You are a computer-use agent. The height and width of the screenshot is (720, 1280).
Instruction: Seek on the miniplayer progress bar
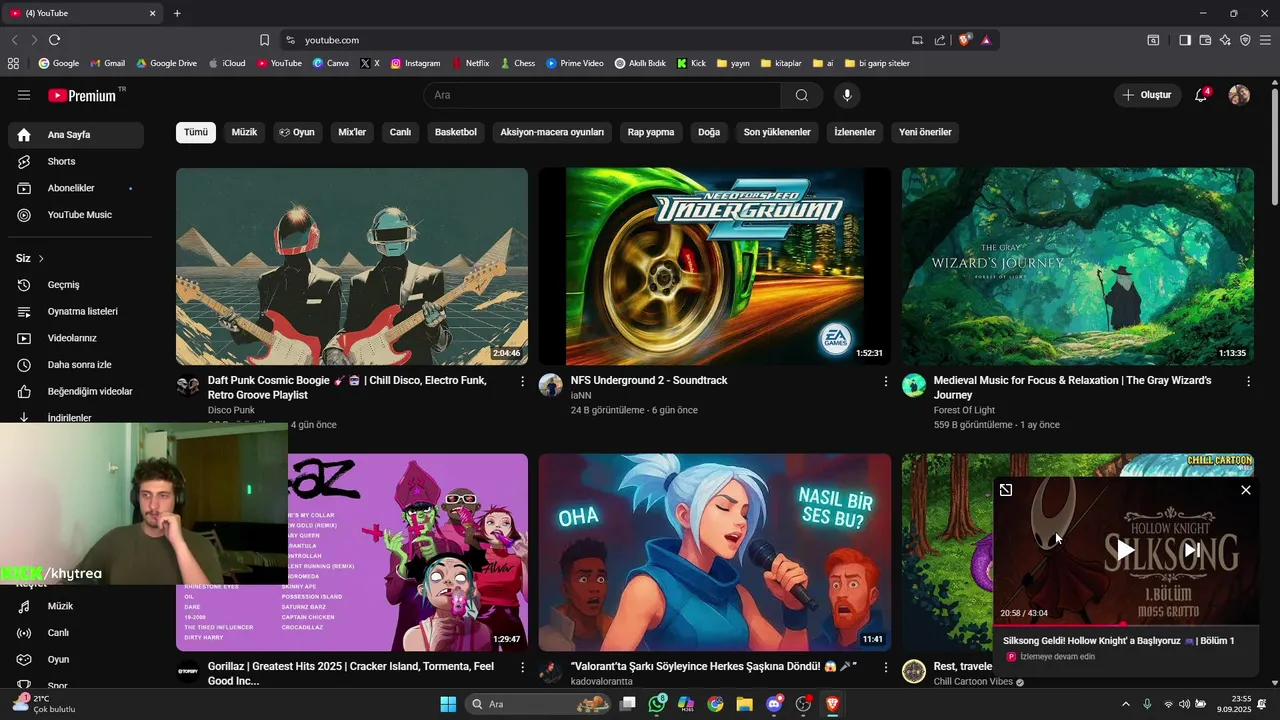[1126, 625]
